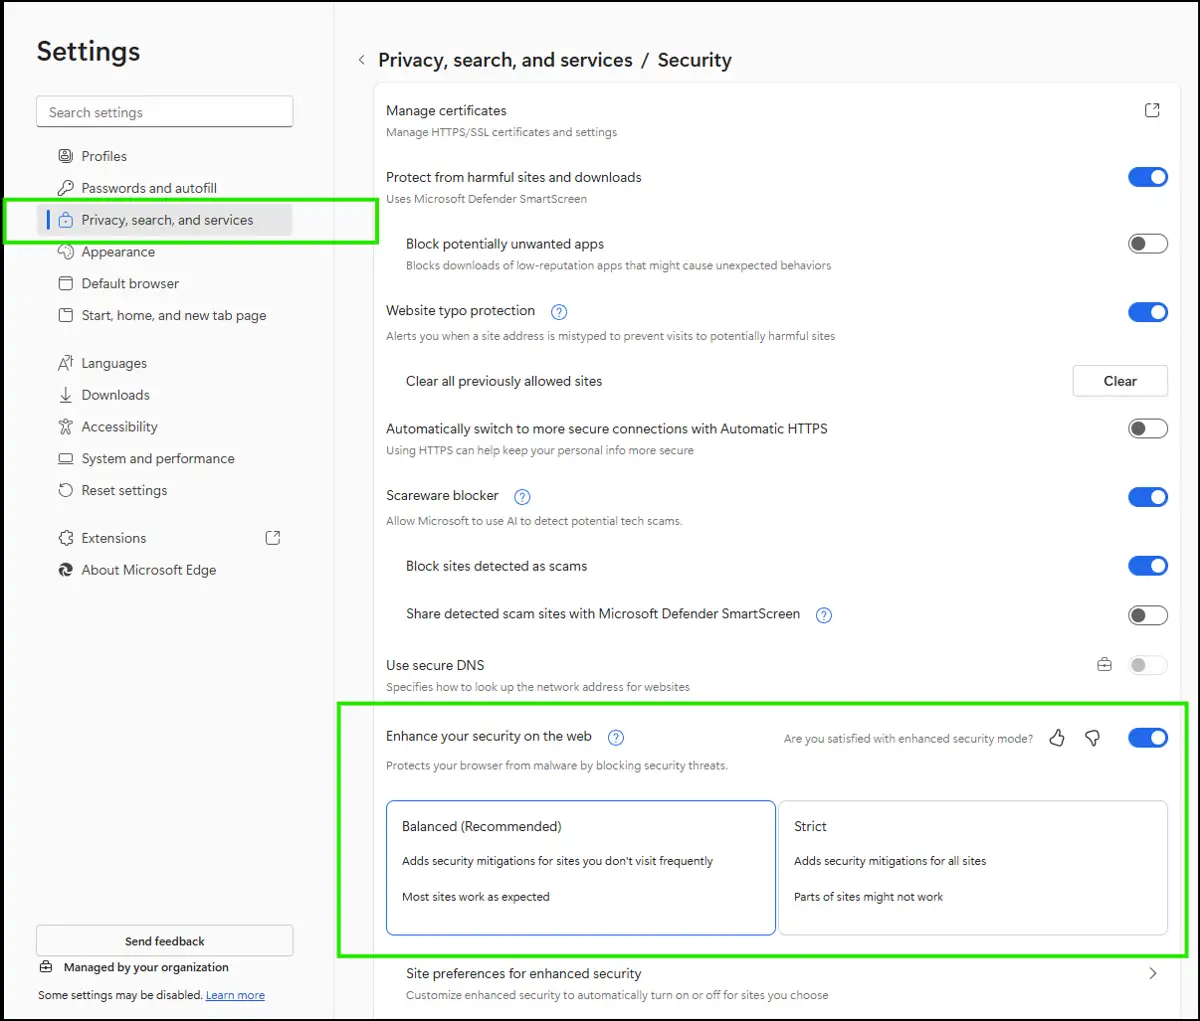
Task: Enable Automatic HTTPS switch
Action: (1148, 429)
